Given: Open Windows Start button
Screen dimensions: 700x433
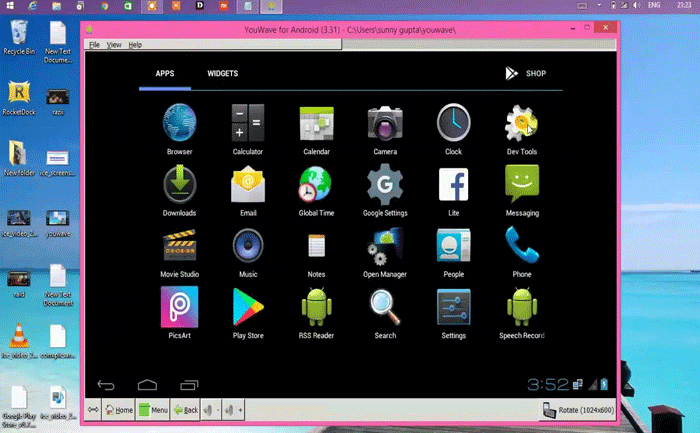Looking at the screenshot, I should tap(10, 5).
